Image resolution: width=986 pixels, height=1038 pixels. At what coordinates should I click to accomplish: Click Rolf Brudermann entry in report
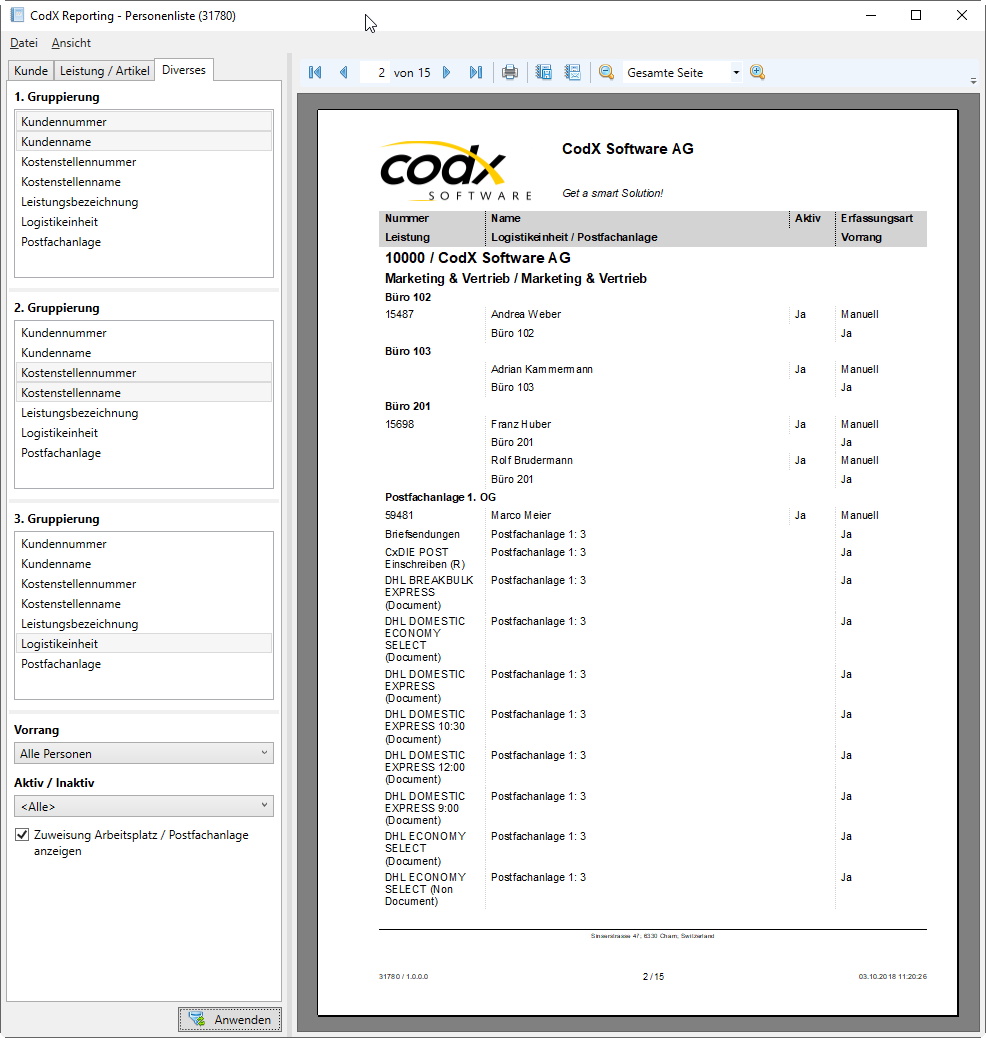click(532, 460)
